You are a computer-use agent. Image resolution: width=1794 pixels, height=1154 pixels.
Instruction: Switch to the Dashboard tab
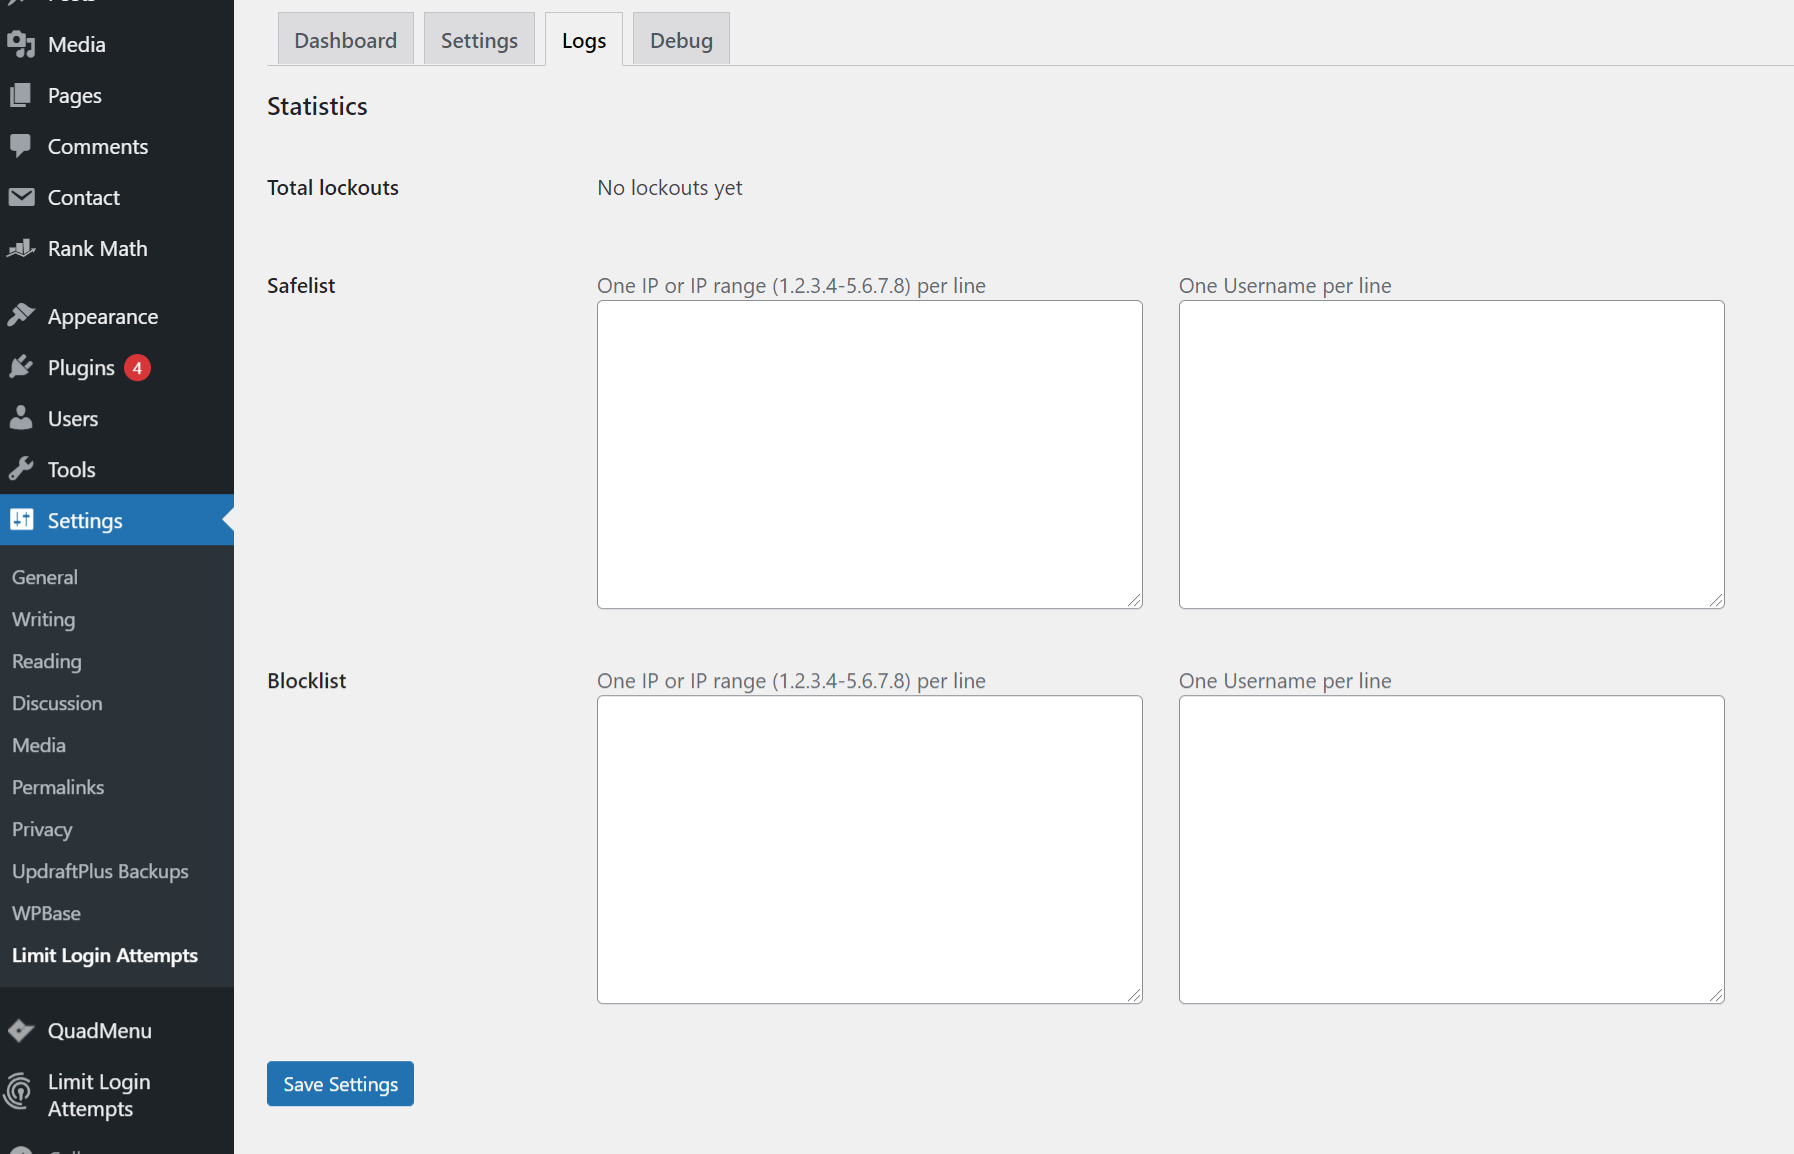[344, 39]
